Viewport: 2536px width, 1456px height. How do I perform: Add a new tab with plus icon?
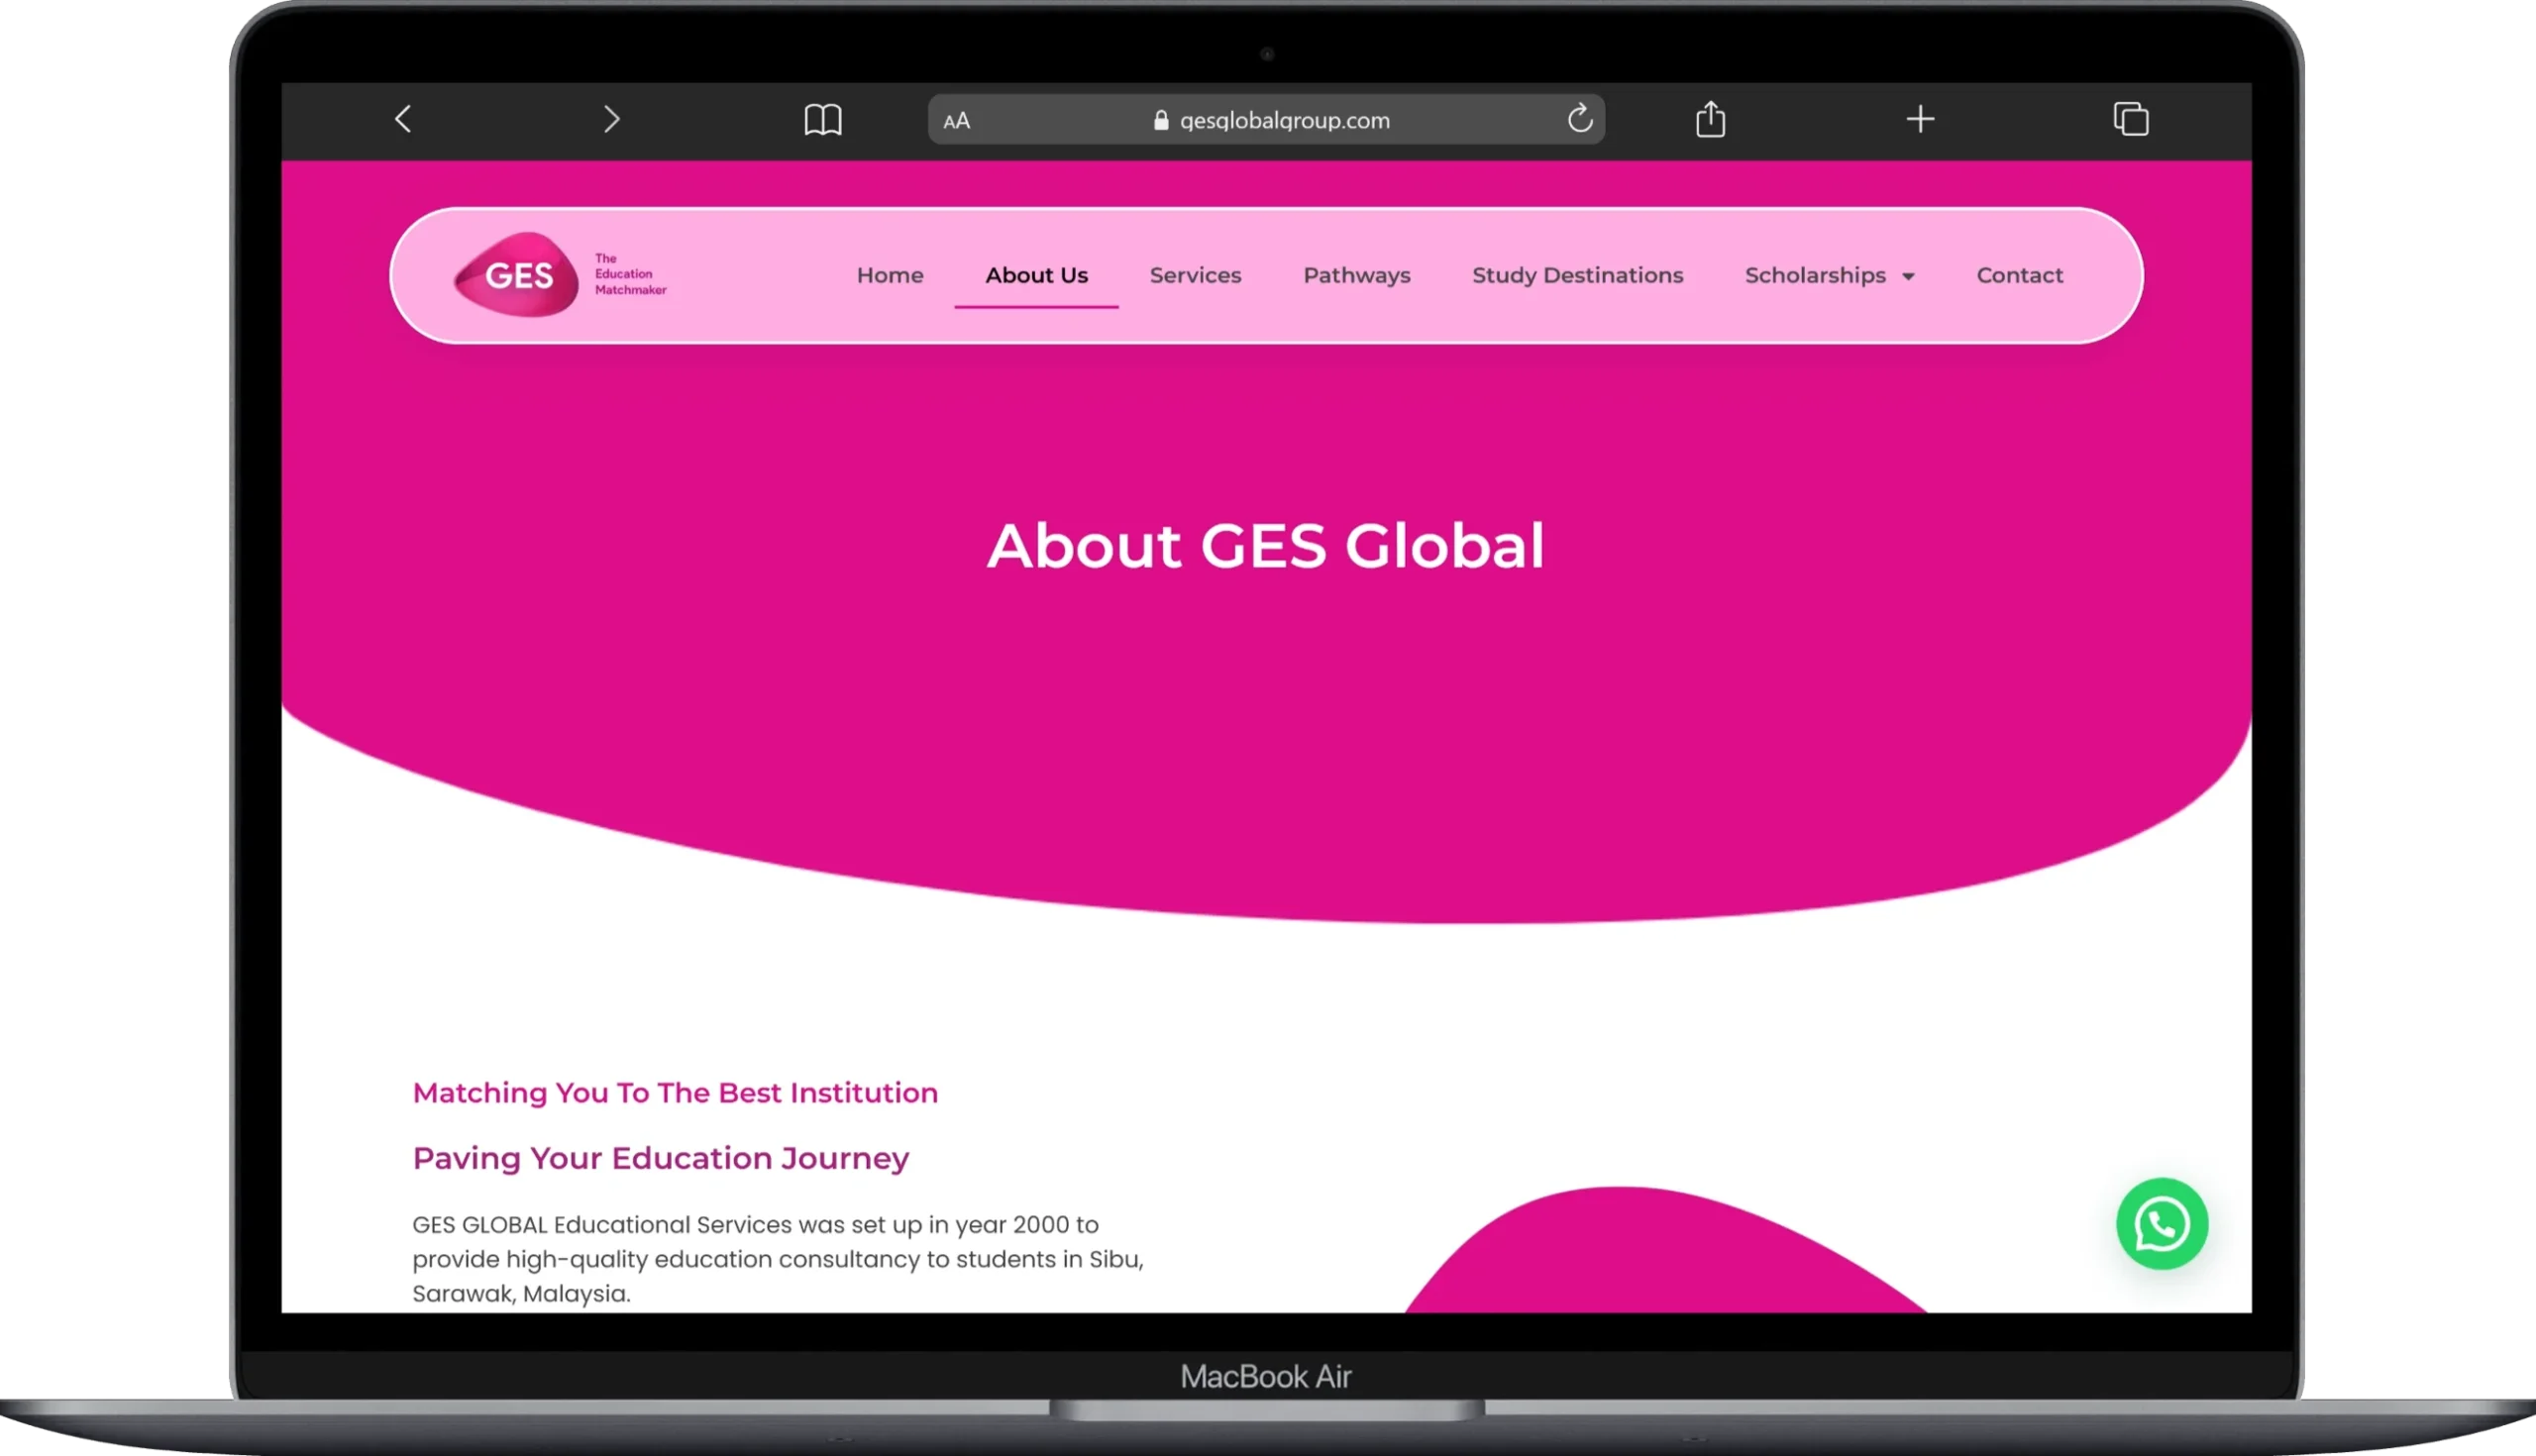(x=1919, y=120)
